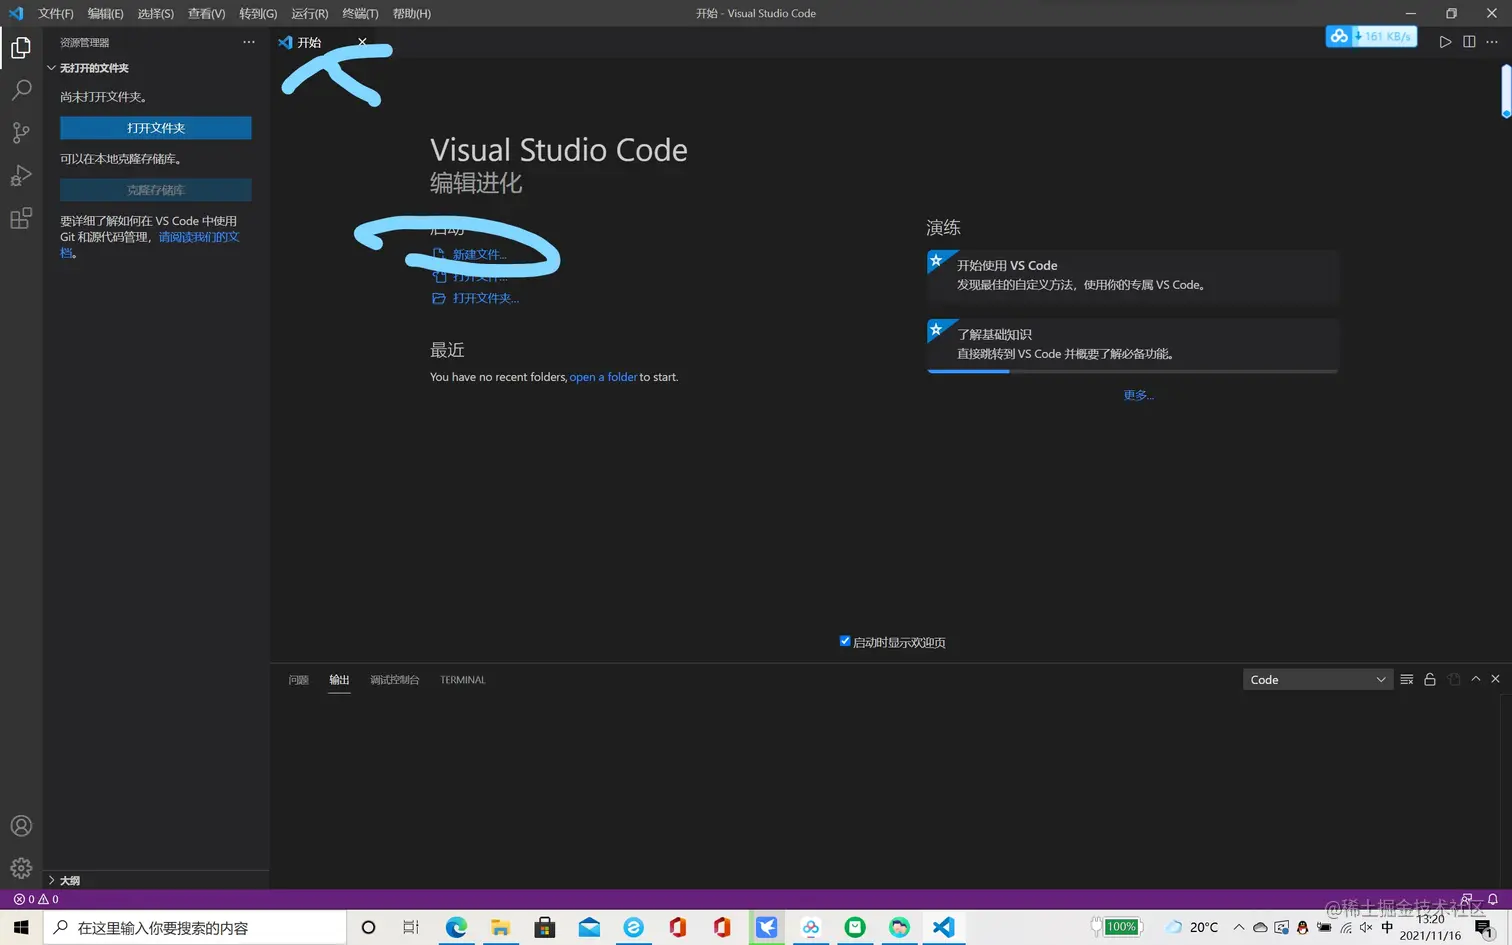Click the 新建文件... link

[x=480, y=254]
